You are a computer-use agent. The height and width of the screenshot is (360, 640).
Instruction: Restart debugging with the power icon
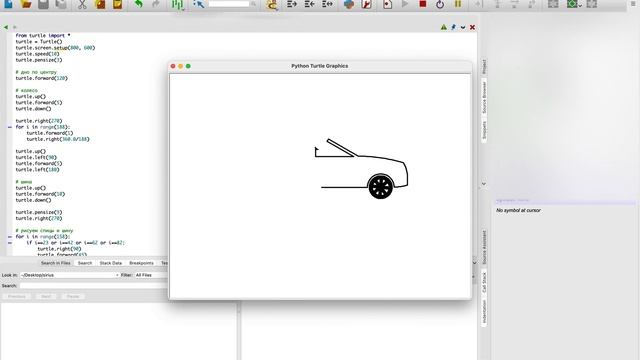(440, 4)
